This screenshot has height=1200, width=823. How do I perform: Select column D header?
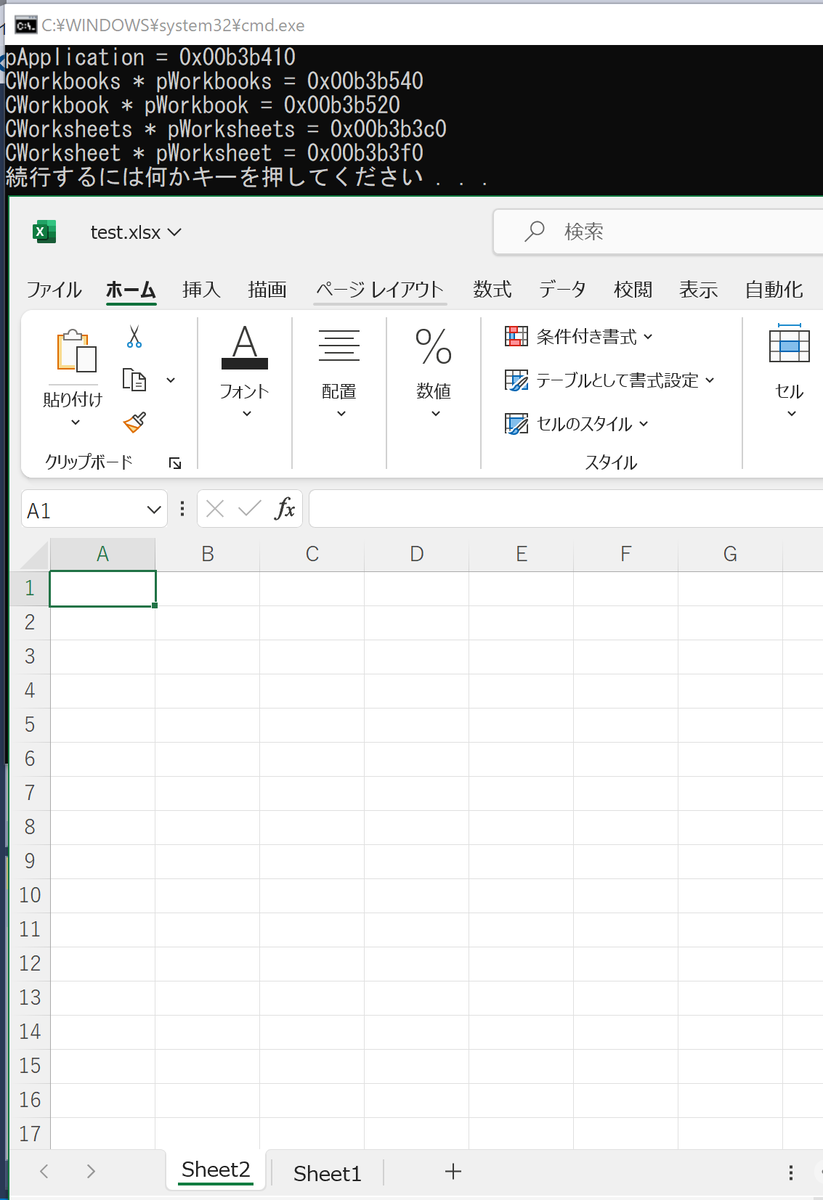pos(416,554)
